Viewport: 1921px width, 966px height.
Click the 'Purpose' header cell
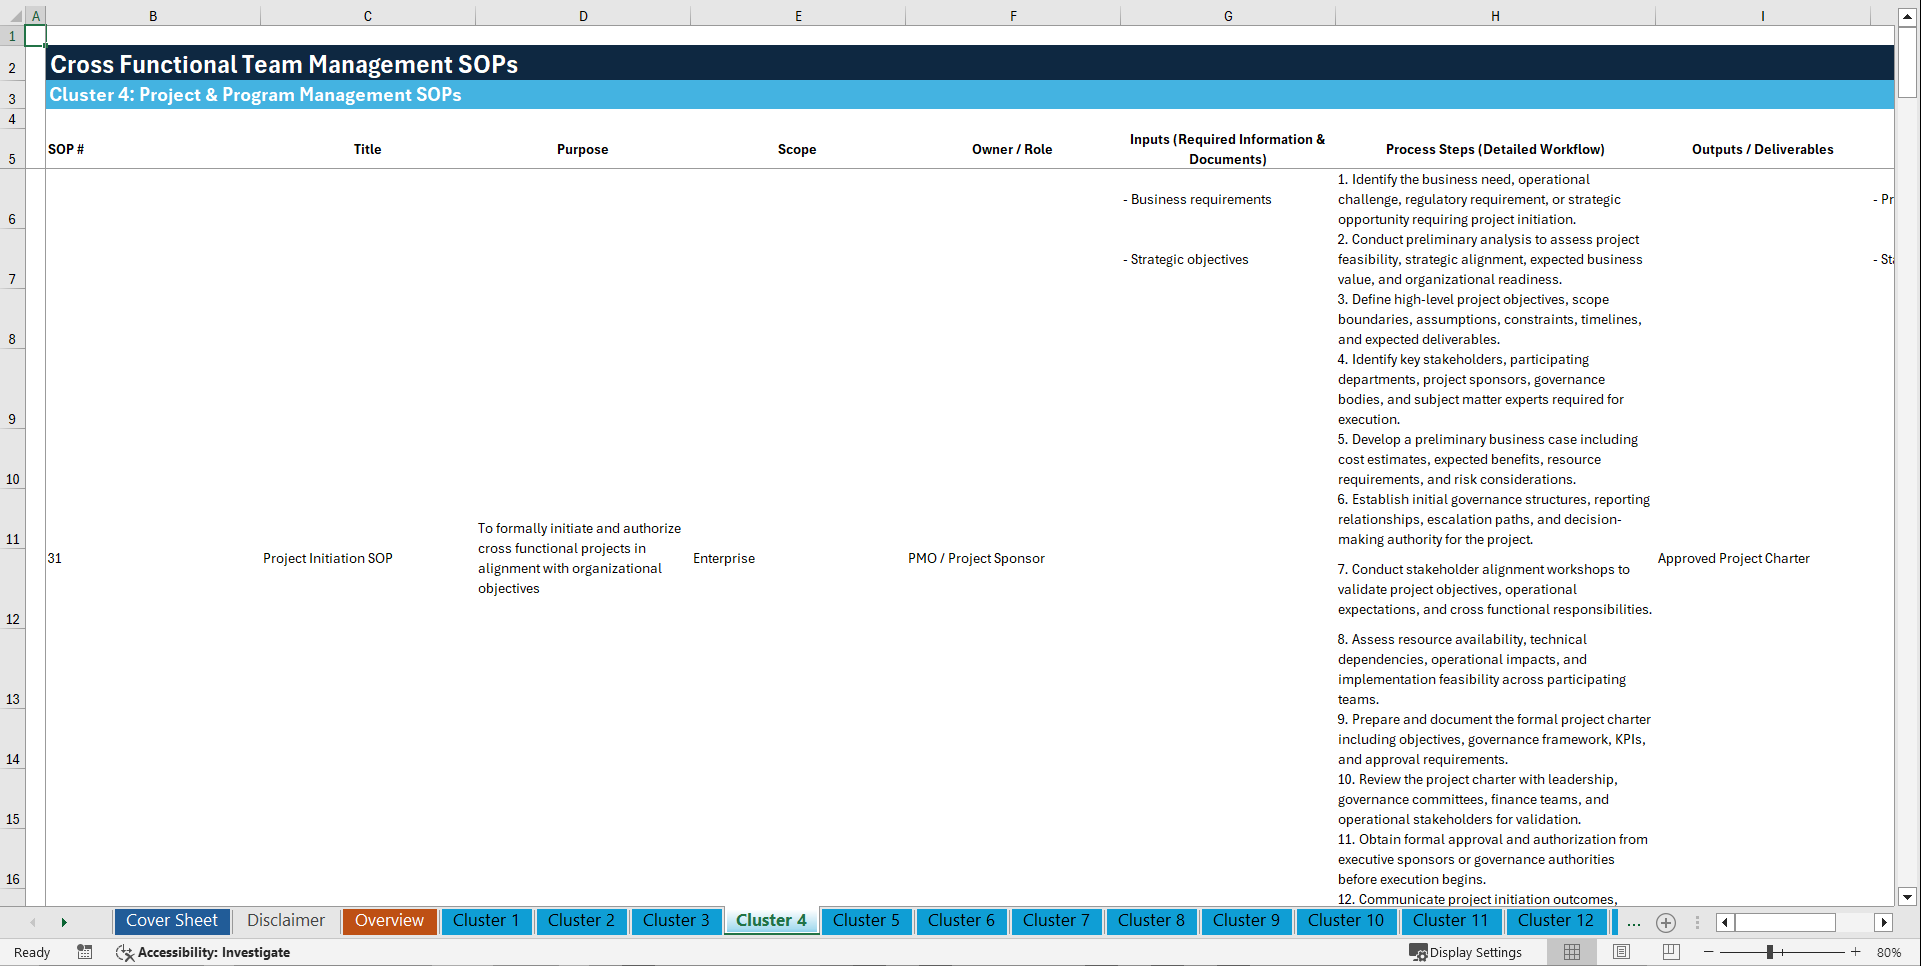point(583,149)
